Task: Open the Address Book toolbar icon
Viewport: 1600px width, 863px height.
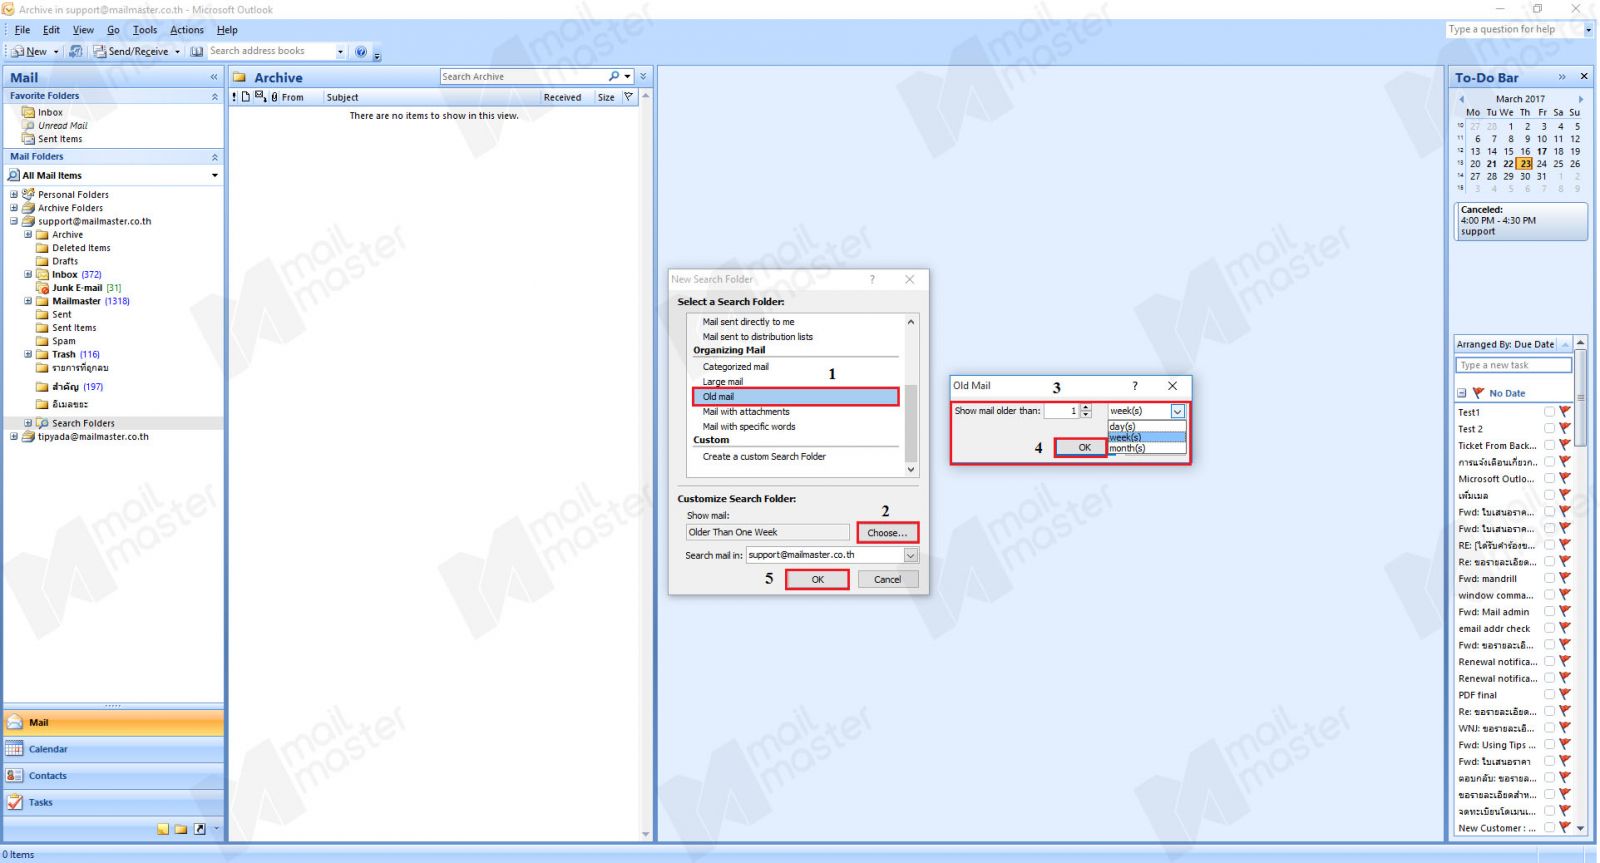Action: (197, 51)
